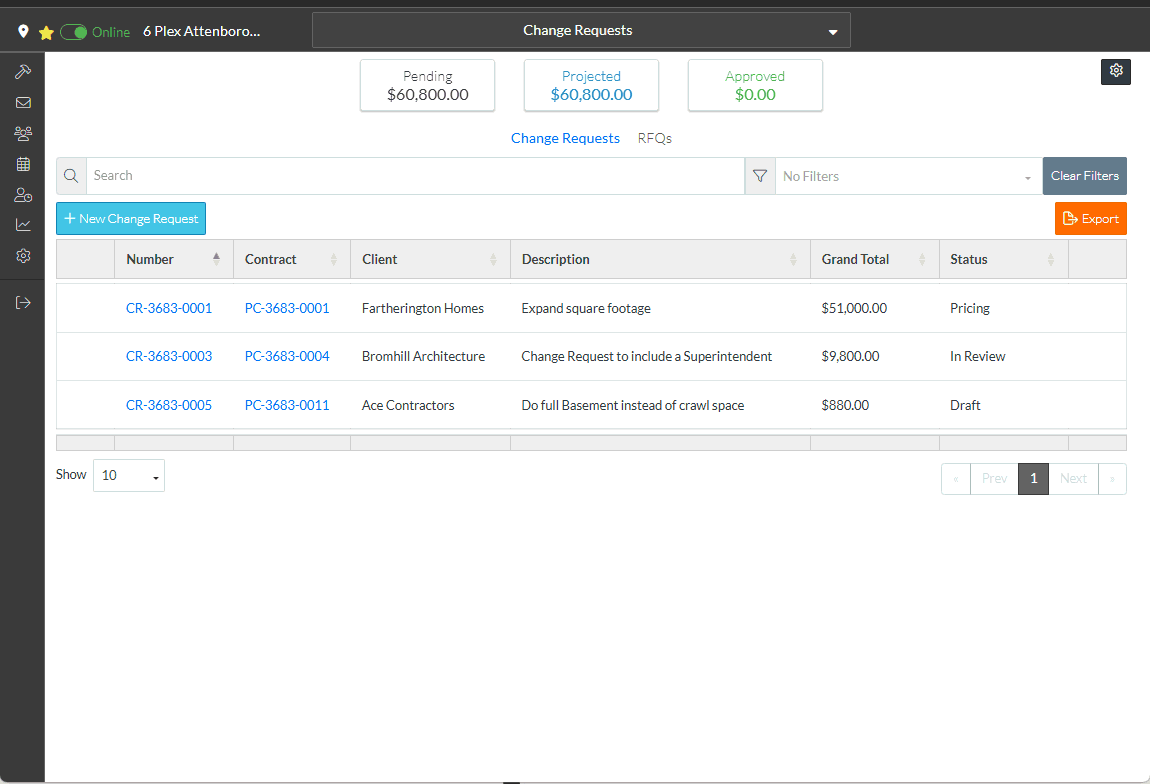Select the Change Requests tab

(565, 138)
